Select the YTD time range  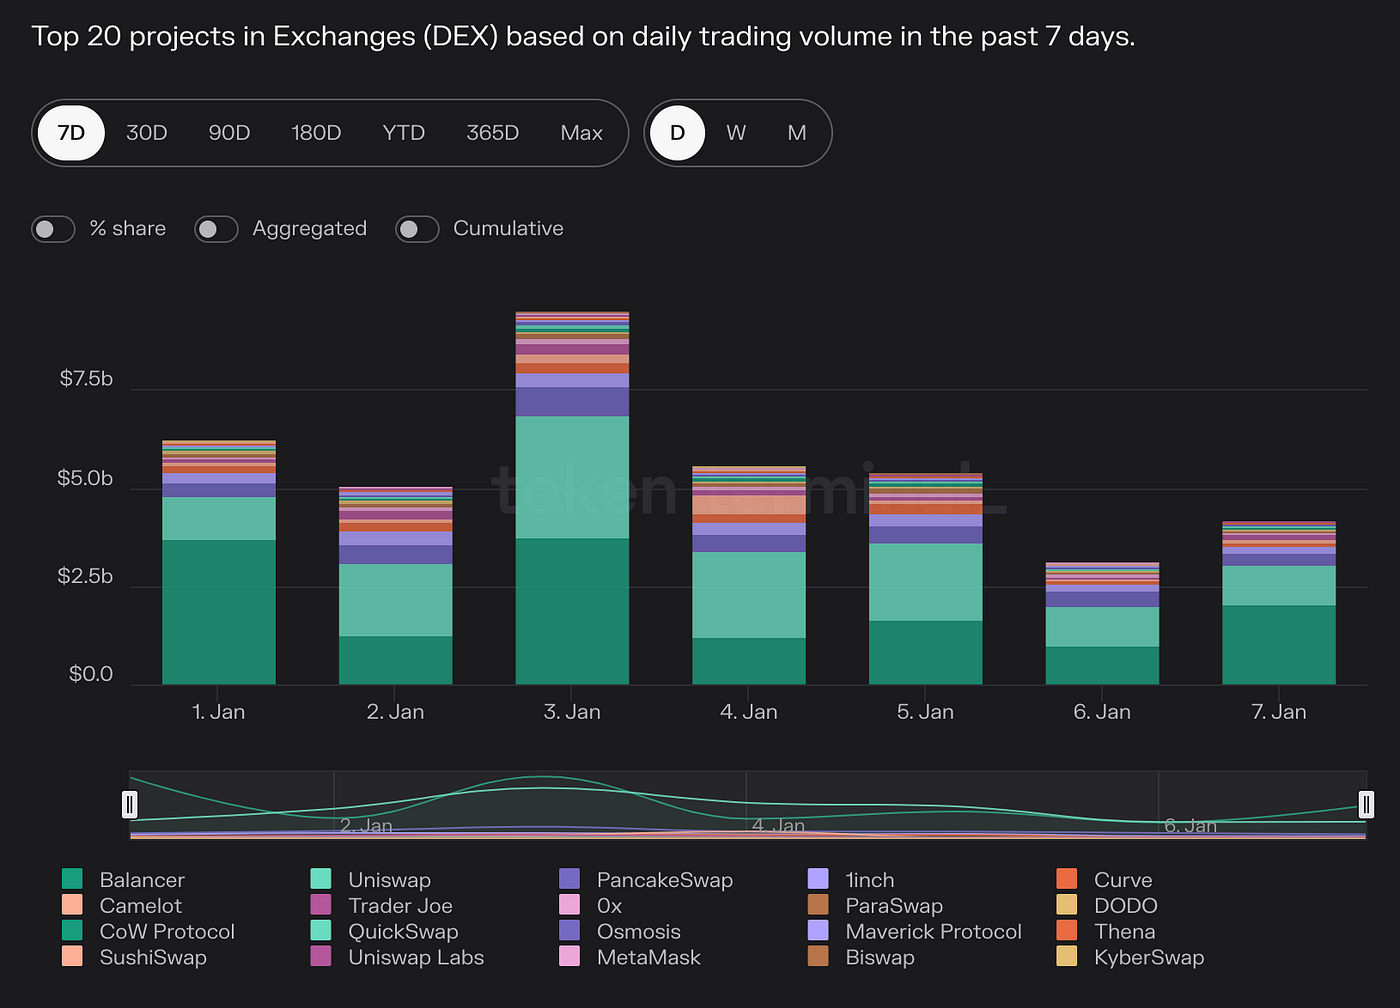pos(404,133)
